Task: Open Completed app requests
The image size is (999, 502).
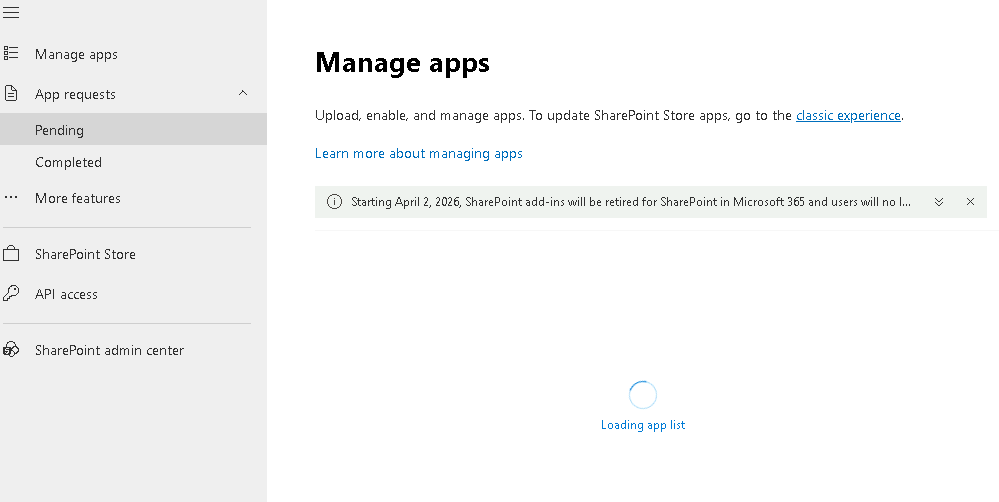Action: pyautogui.click(x=68, y=162)
